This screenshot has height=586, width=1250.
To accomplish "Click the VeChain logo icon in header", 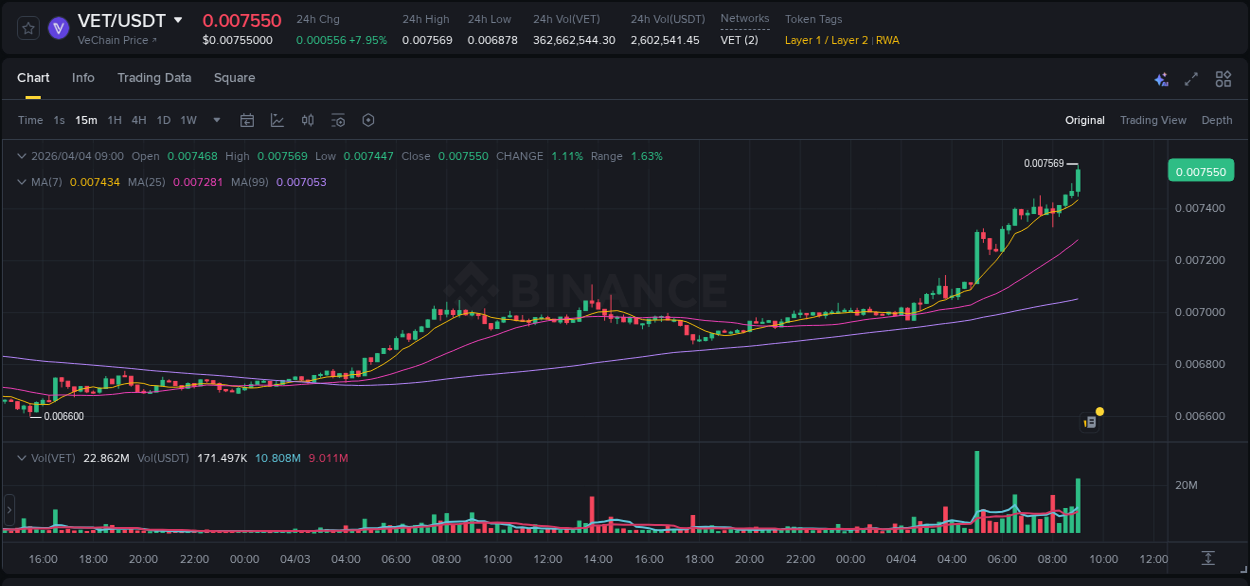I will pyautogui.click(x=58, y=29).
